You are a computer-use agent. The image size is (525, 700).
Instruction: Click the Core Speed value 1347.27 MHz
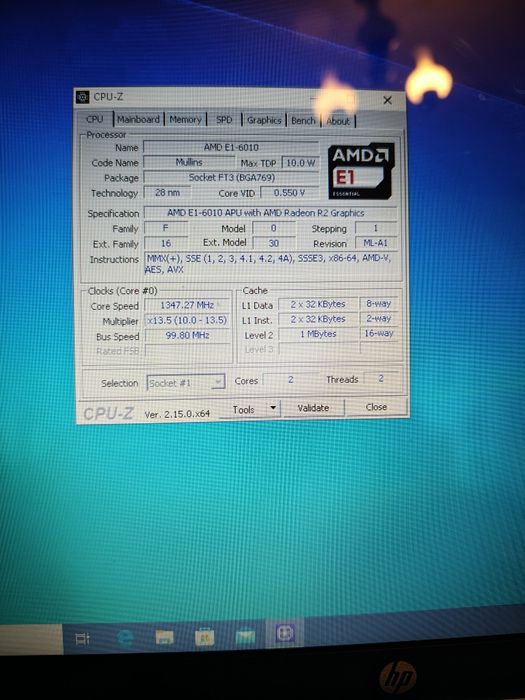[x=187, y=305]
